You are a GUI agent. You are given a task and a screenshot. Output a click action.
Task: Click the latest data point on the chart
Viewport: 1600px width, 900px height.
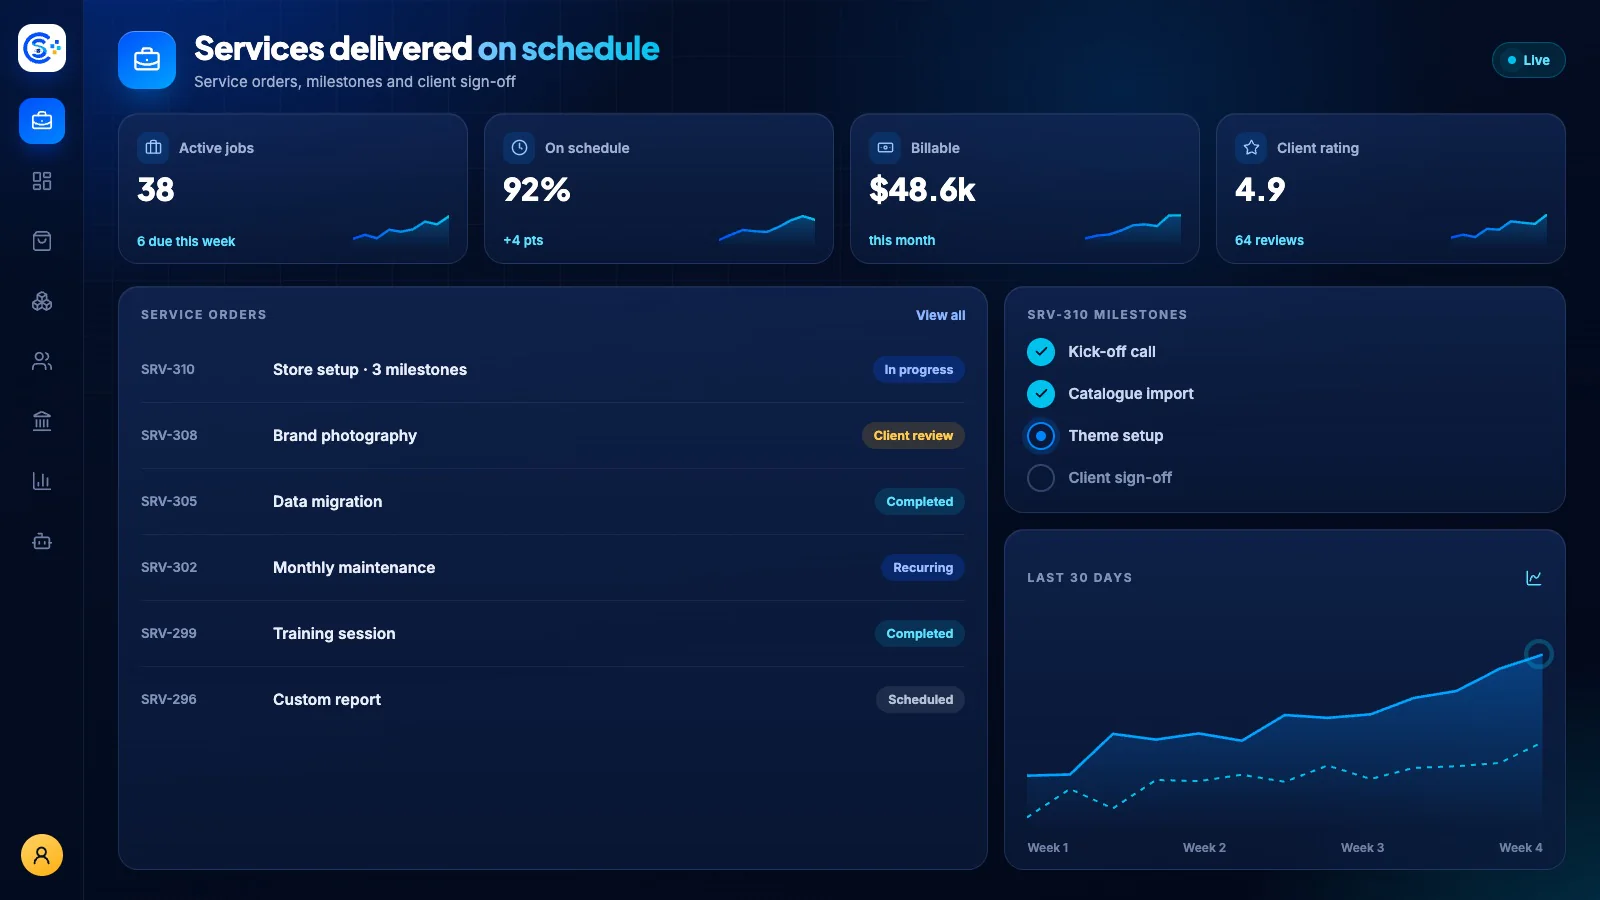1538,654
